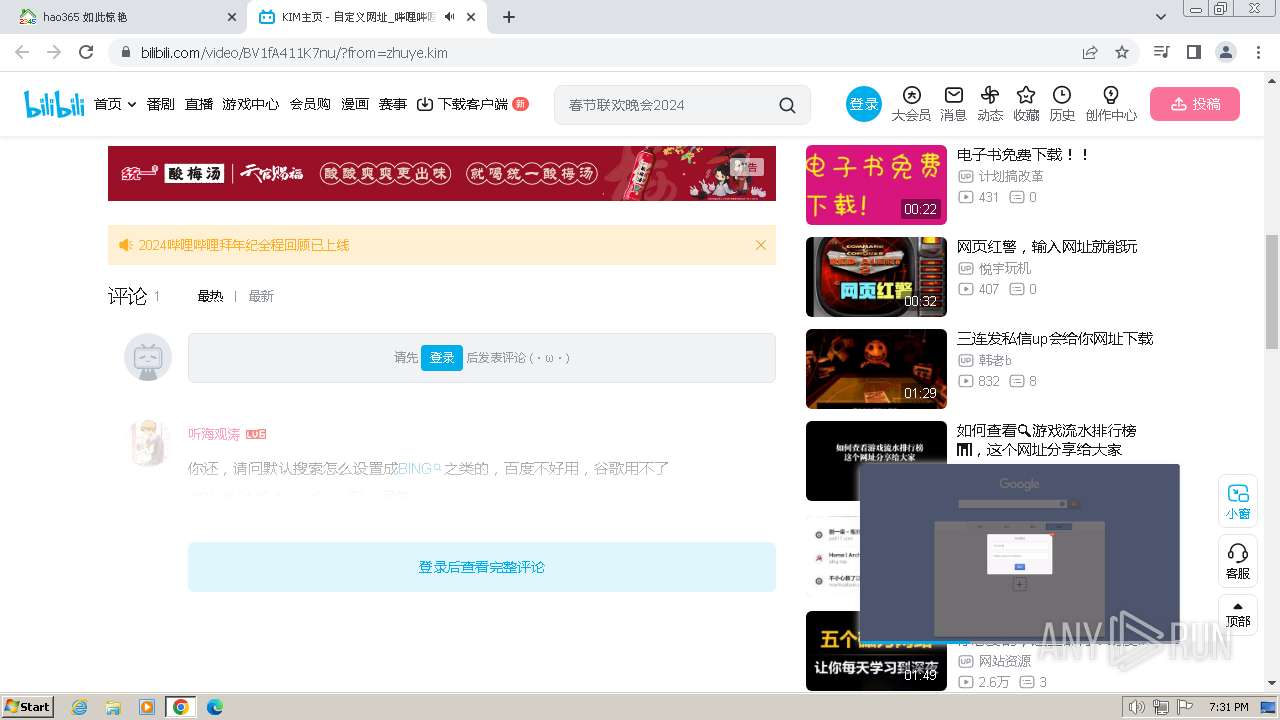This screenshot has height=720, width=1280.
Task: Click commenter 听海观涛 avatar
Action: point(148,442)
